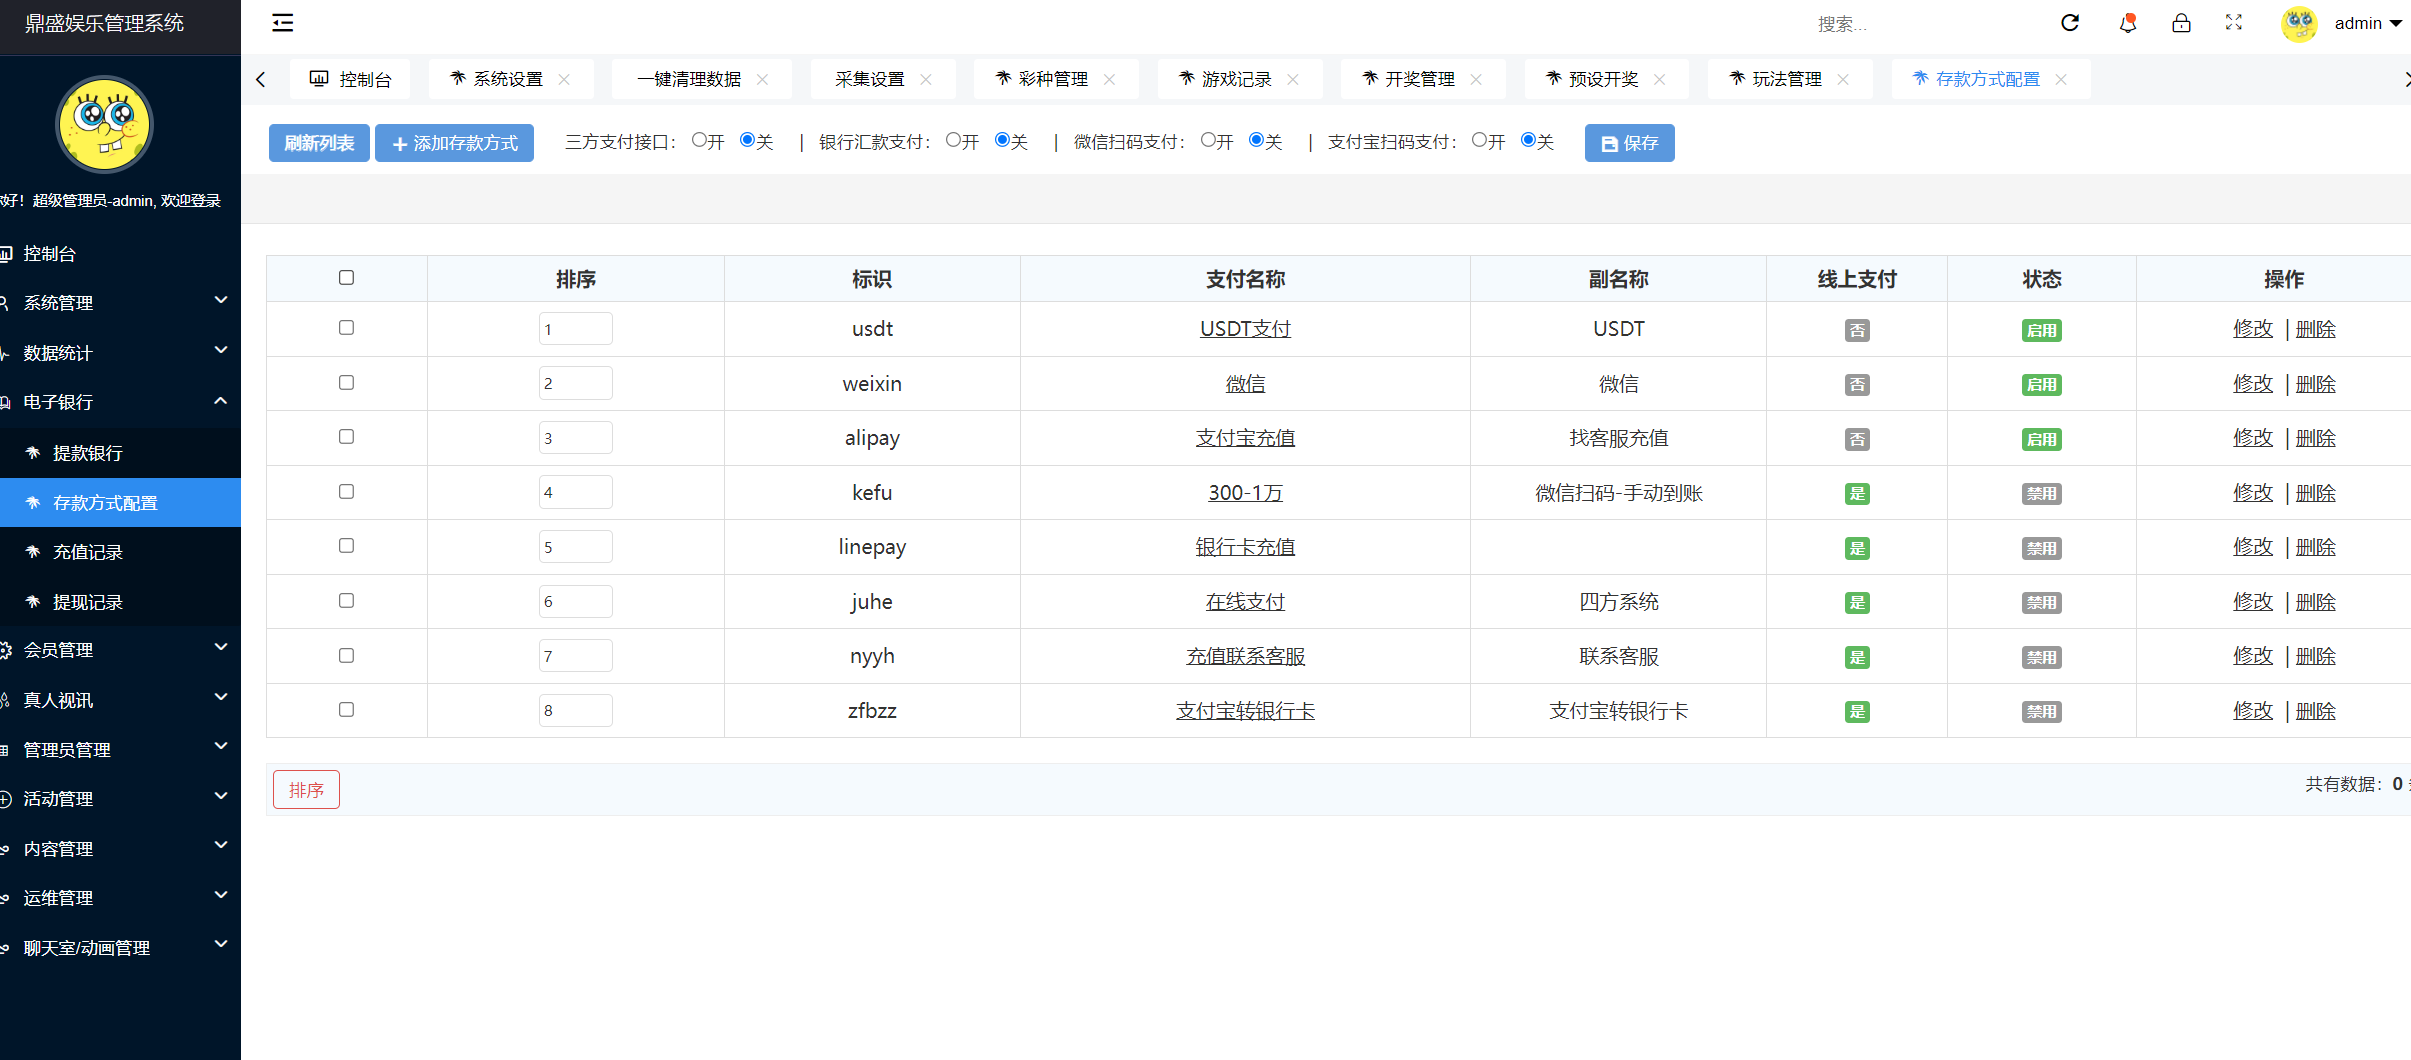Image resolution: width=2411 pixels, height=1060 pixels.
Task: Click the 添加存款方式 button
Action: (454, 142)
